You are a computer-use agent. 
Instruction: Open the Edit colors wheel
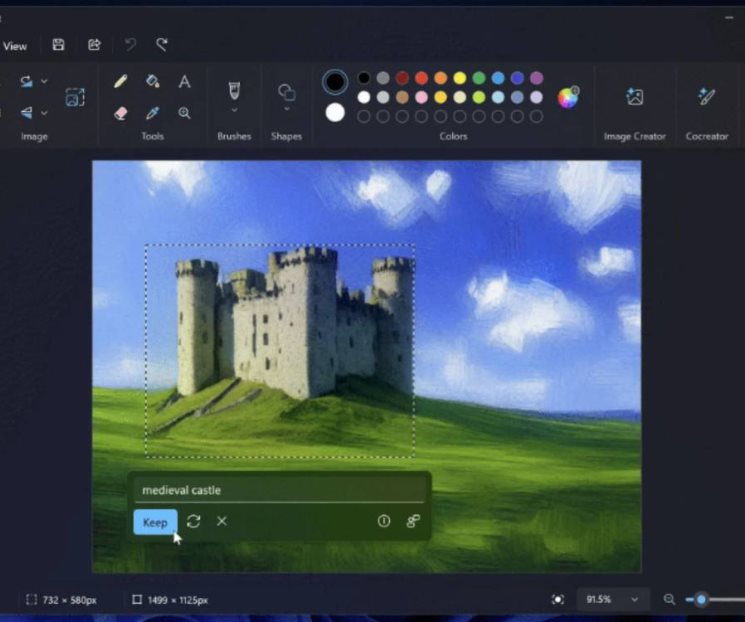click(x=568, y=98)
